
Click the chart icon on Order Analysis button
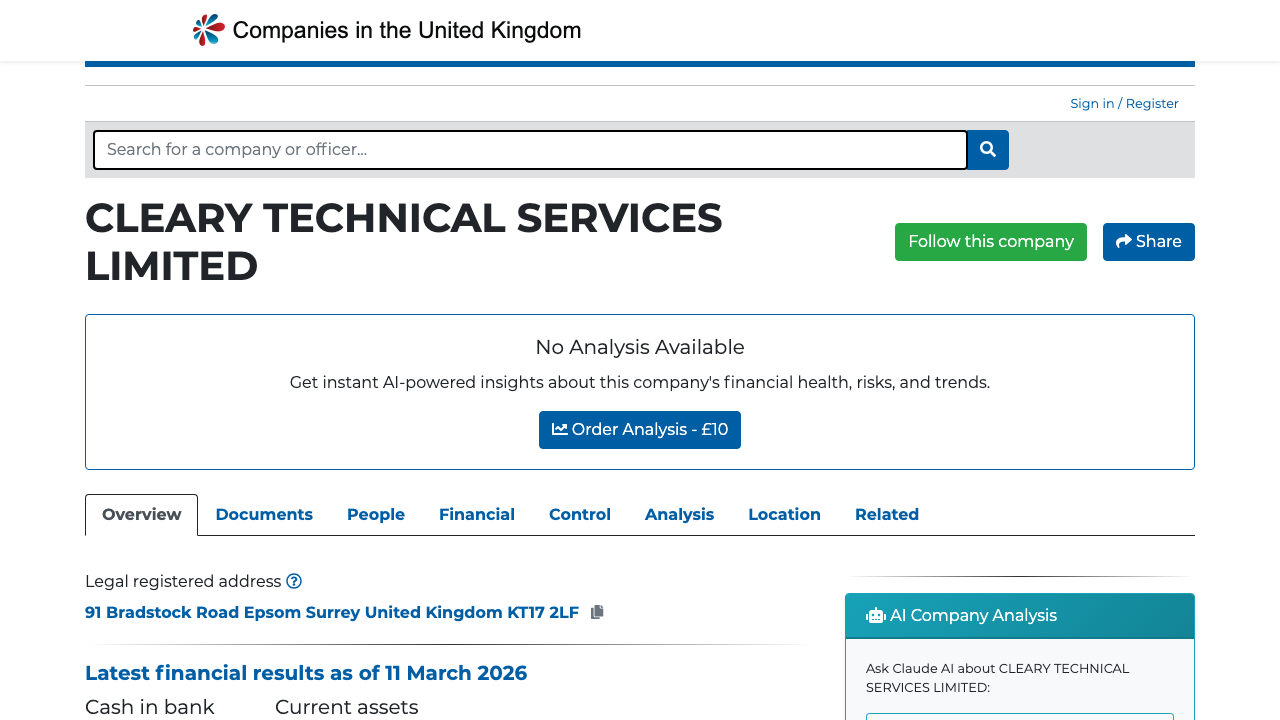[x=561, y=429]
